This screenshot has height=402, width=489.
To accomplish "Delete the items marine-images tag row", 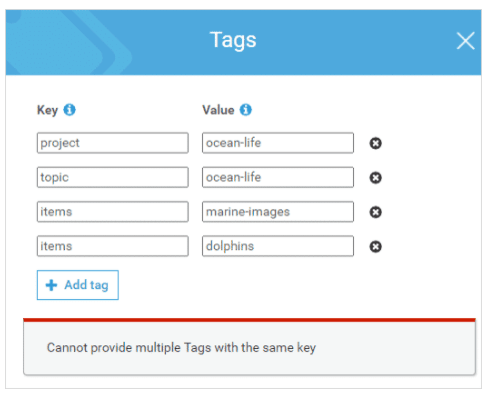I will [375, 212].
